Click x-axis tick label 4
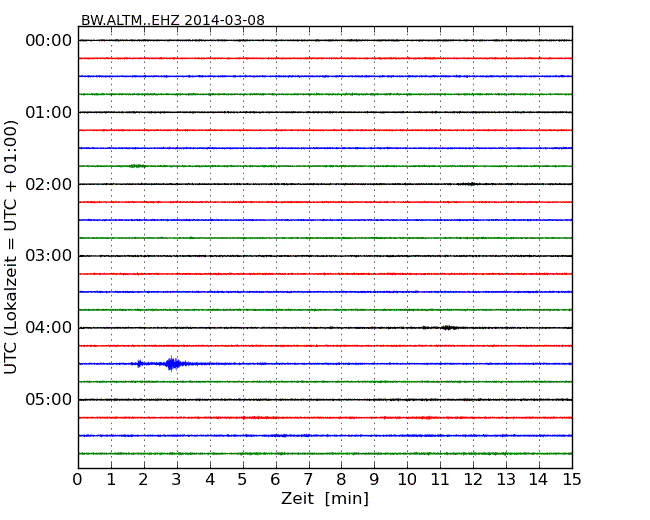The image size is (650, 520). click(x=210, y=479)
